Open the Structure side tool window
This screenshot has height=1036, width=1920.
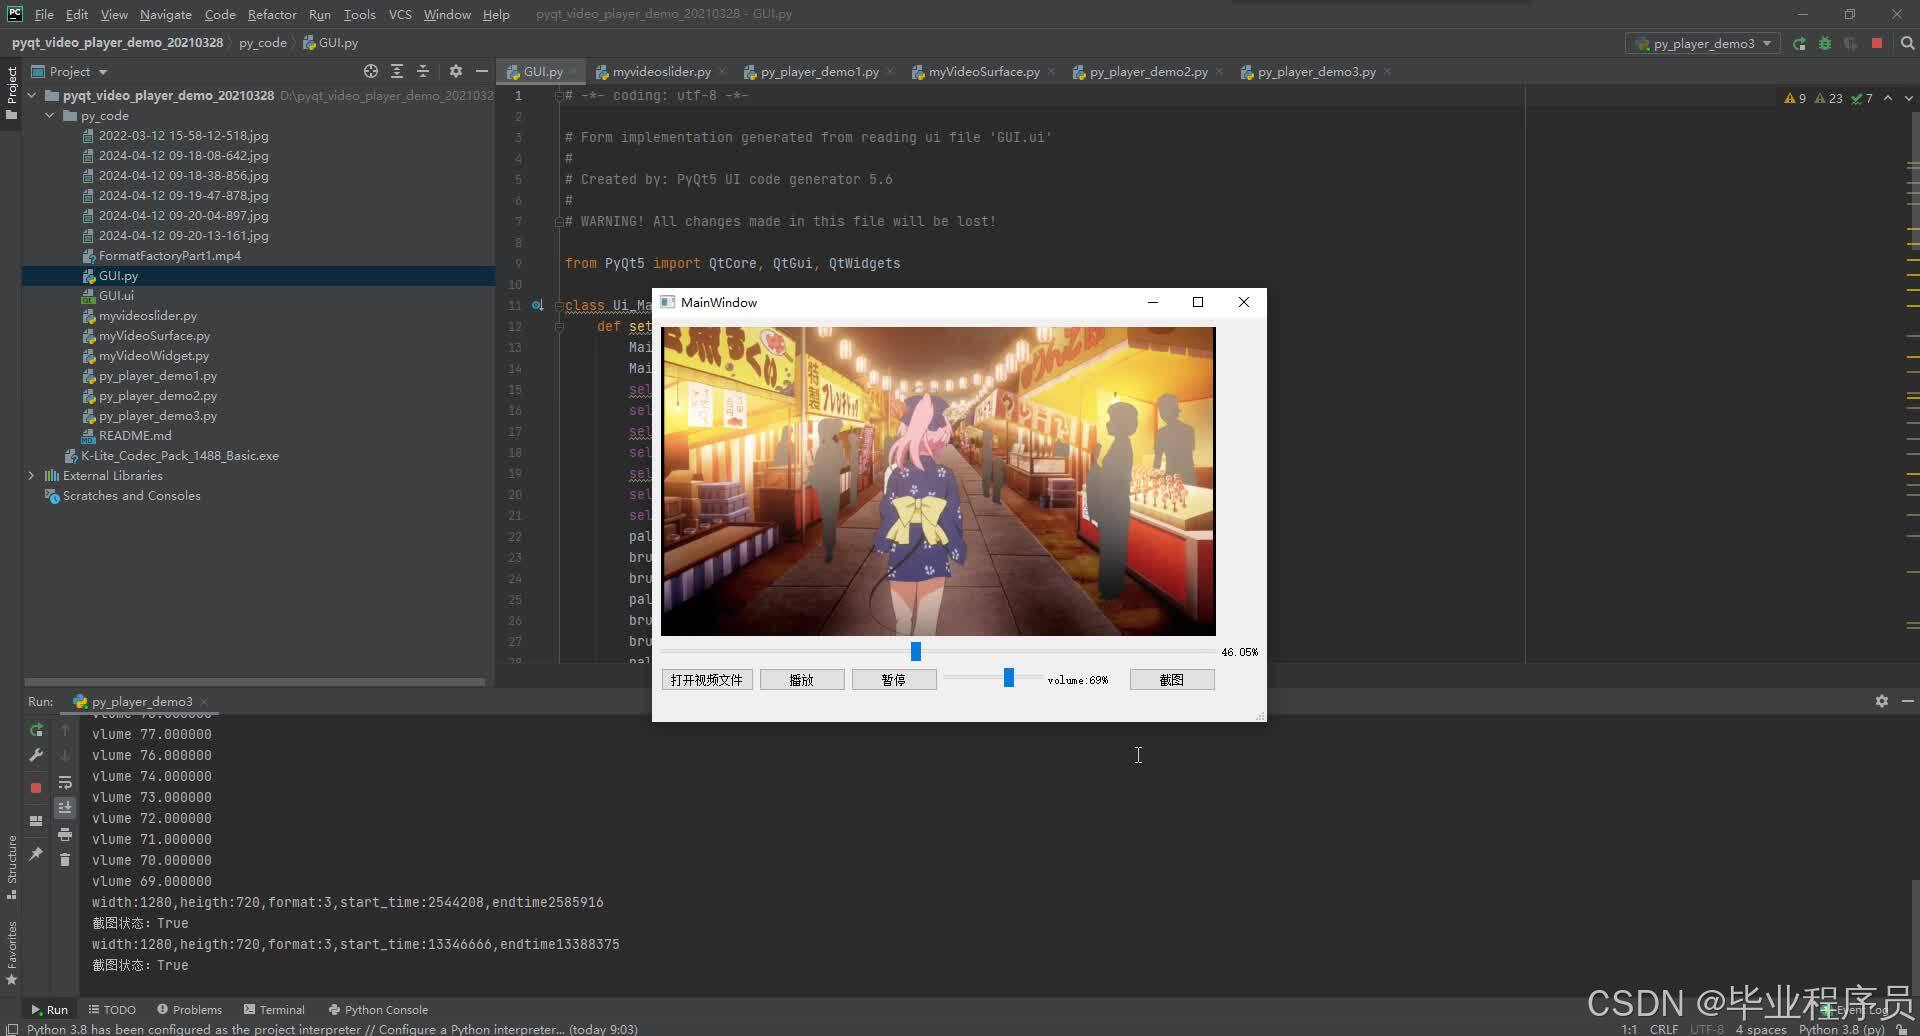12,866
